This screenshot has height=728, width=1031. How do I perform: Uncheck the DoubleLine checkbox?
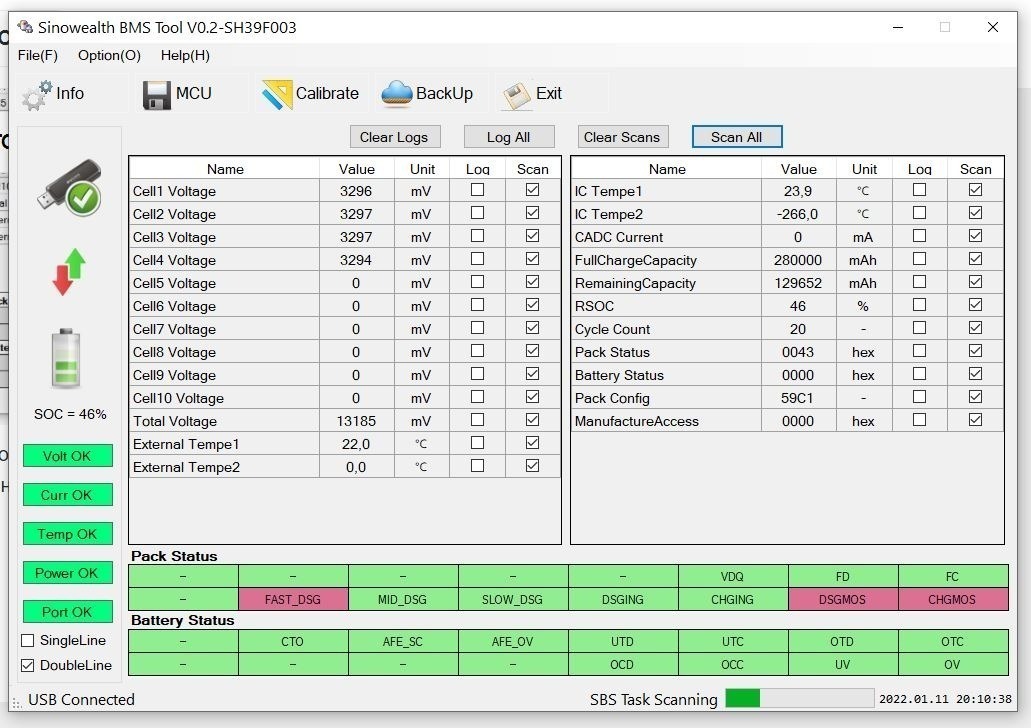pos(28,666)
